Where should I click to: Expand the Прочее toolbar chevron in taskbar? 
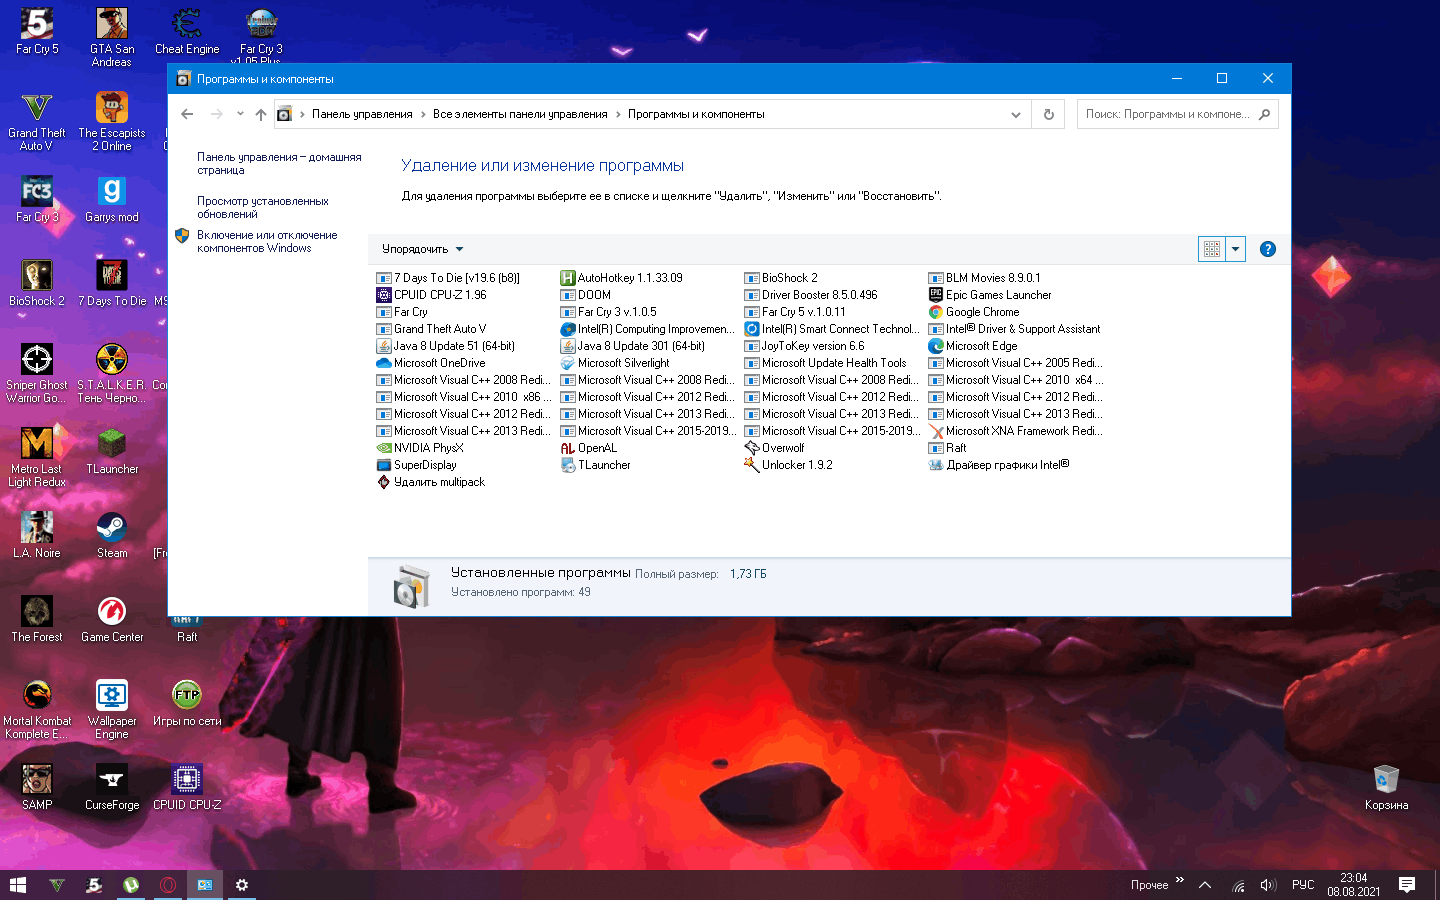(1180, 880)
